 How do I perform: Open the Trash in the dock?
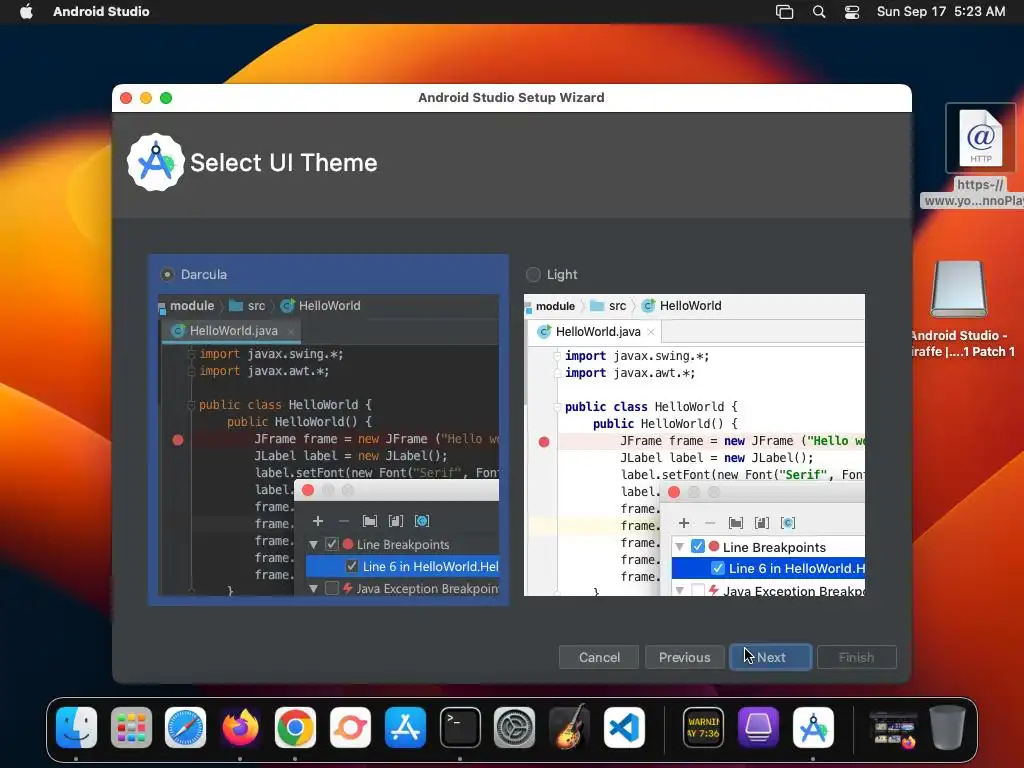point(948,728)
